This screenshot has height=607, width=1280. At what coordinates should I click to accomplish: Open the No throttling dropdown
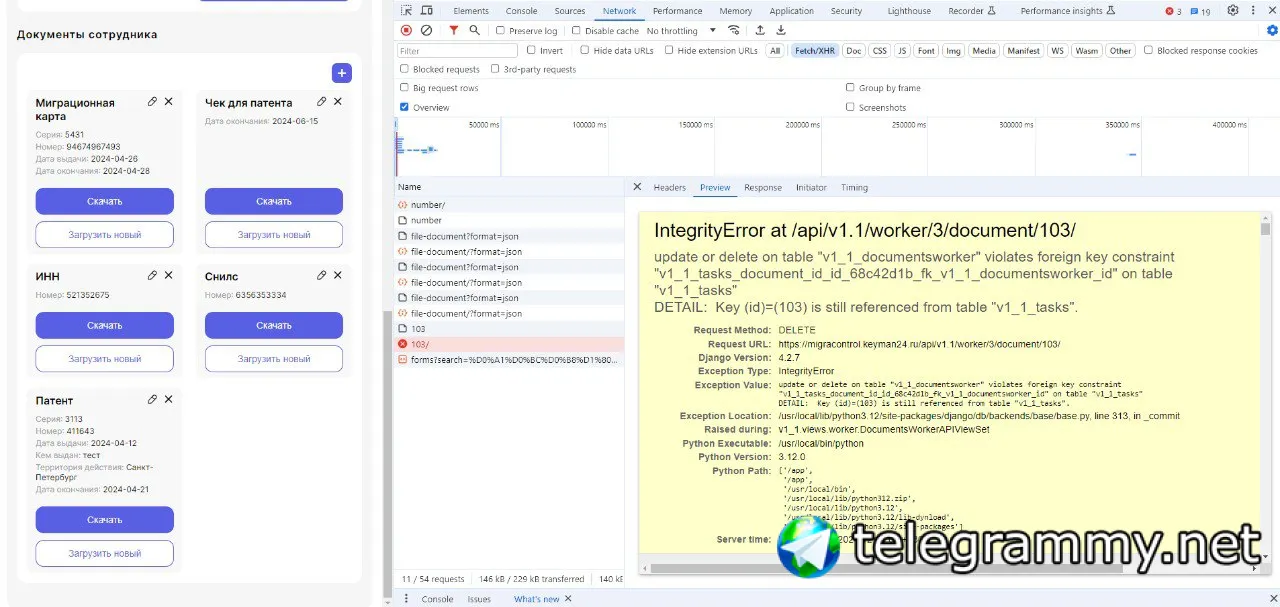click(680, 31)
